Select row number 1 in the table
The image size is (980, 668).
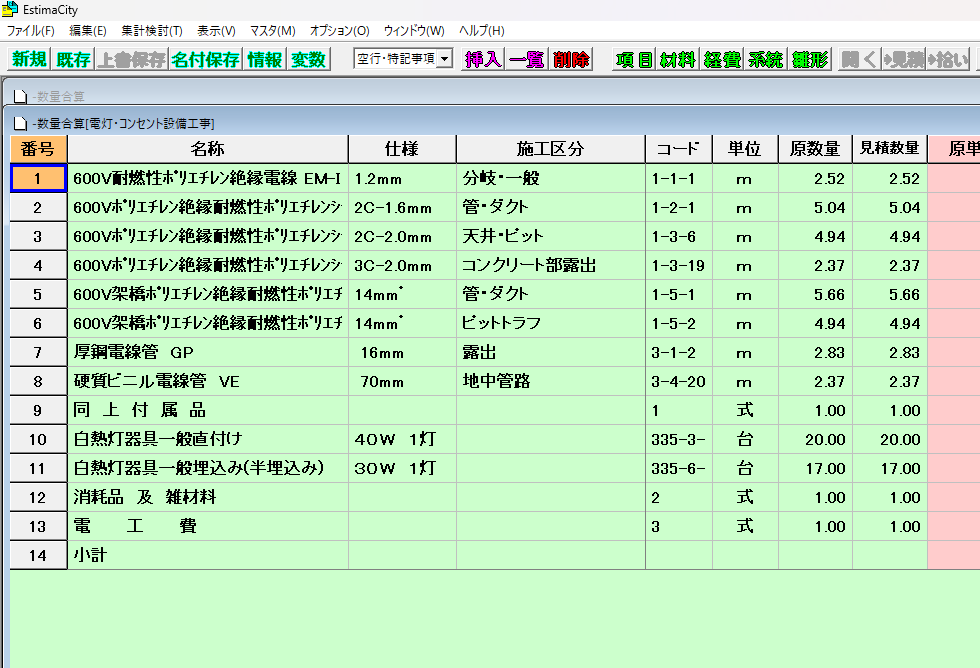click(x=38, y=176)
